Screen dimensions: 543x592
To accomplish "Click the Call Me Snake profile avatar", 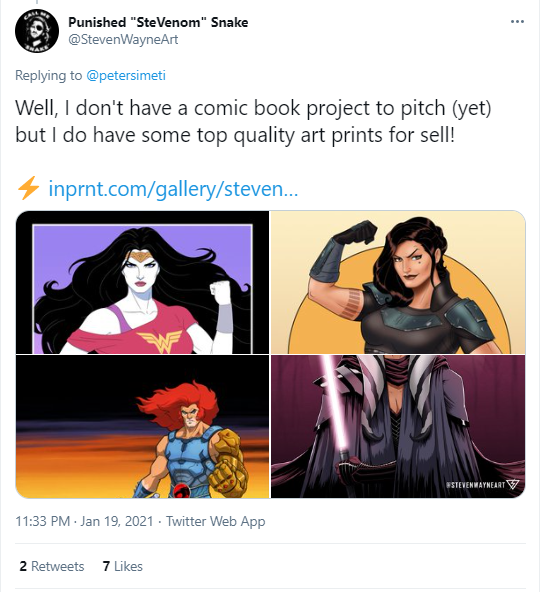I will point(37,31).
